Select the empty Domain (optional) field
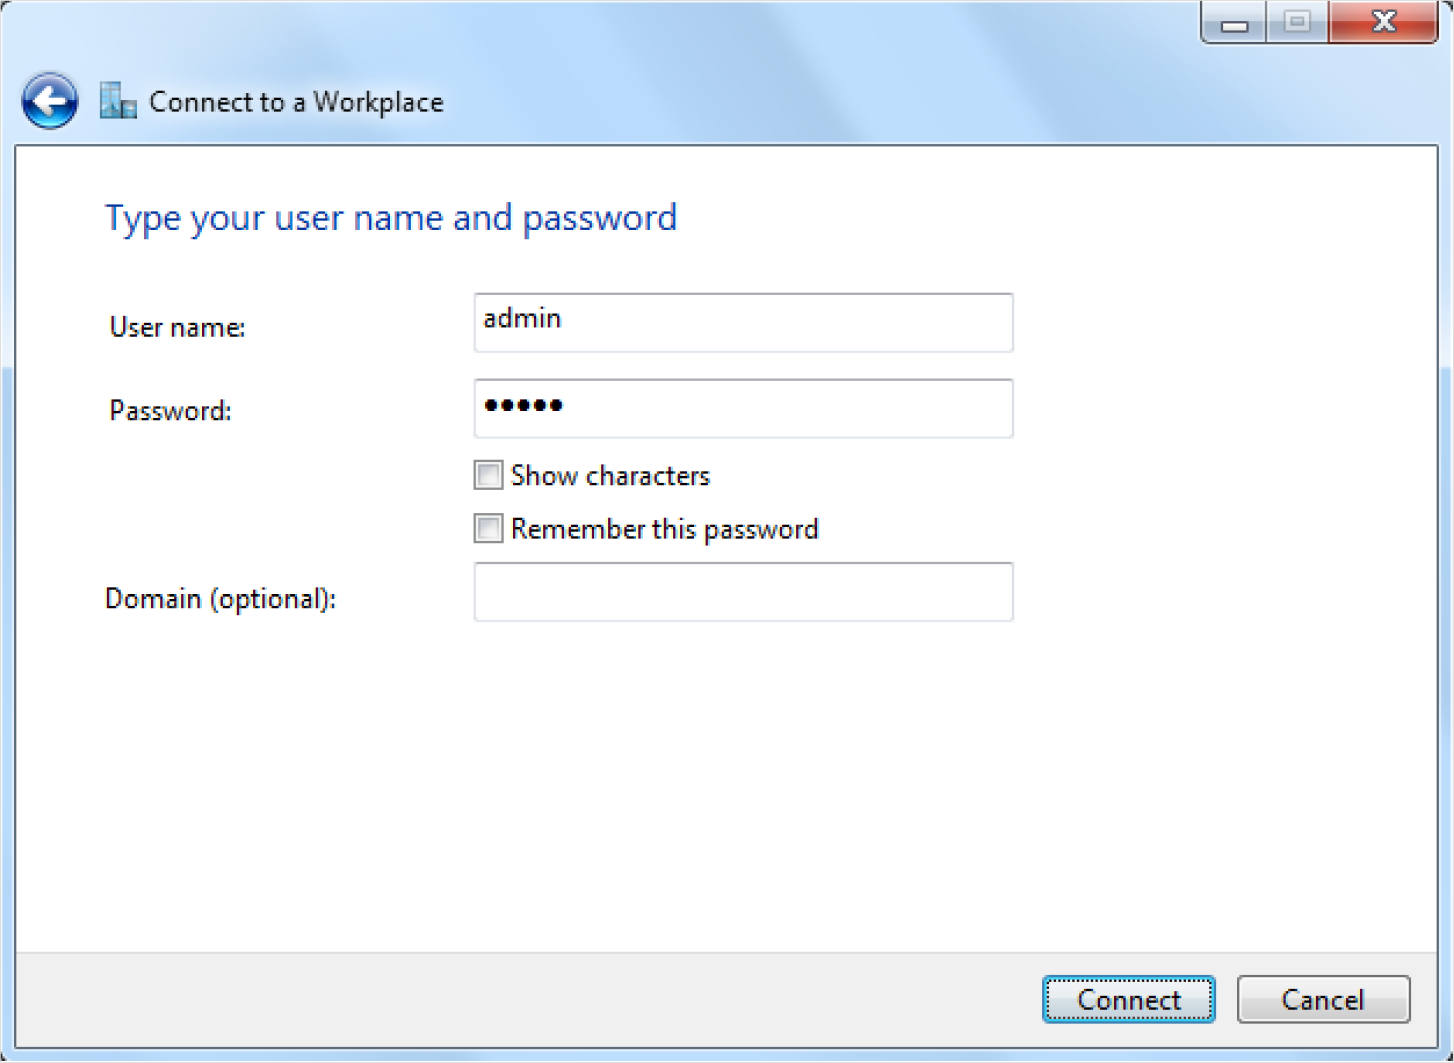 [743, 592]
